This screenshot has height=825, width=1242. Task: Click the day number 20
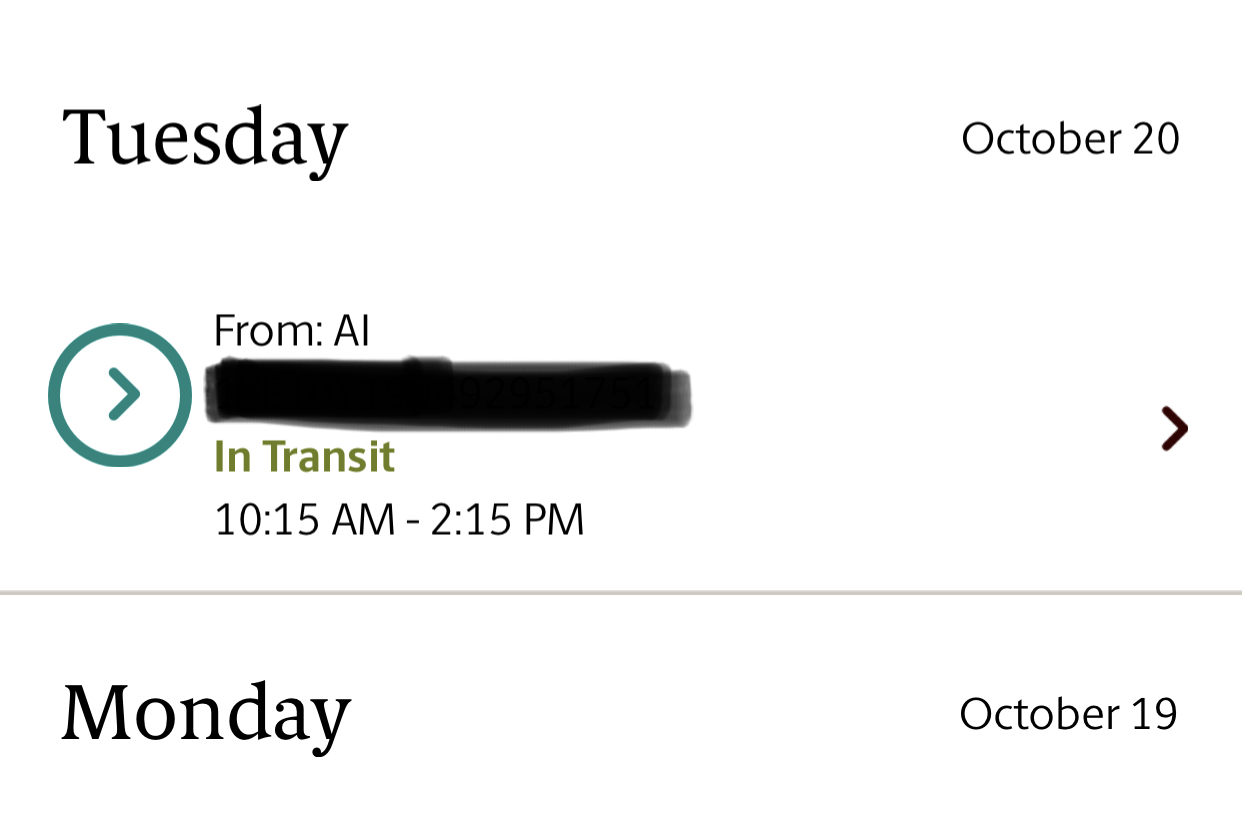(x=1157, y=138)
